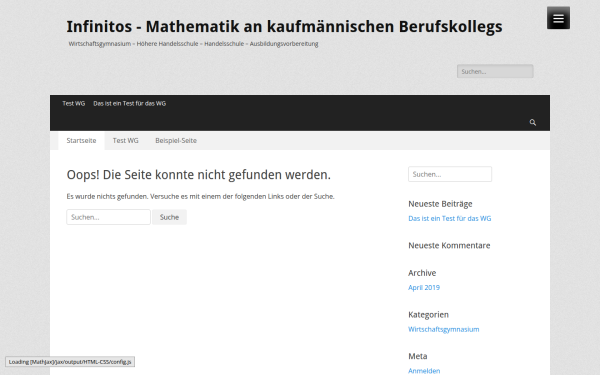Open site title Infinitos - Mathematik link
Screen dimensions: 600x375
[x=284, y=26]
